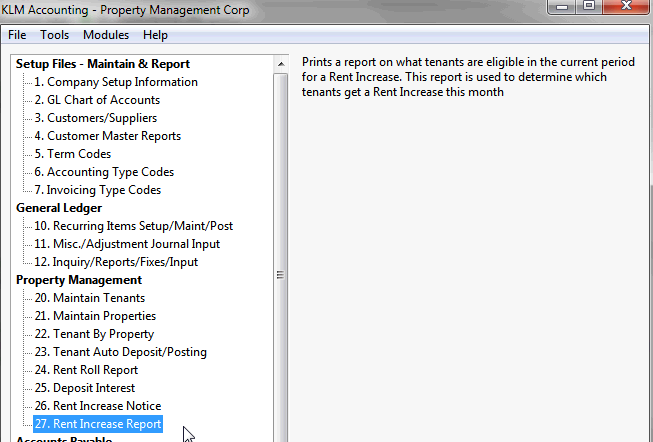Image resolution: width=653 pixels, height=442 pixels.
Task: Click Setup Files - Maintain & Report heading
Action: pos(103,64)
